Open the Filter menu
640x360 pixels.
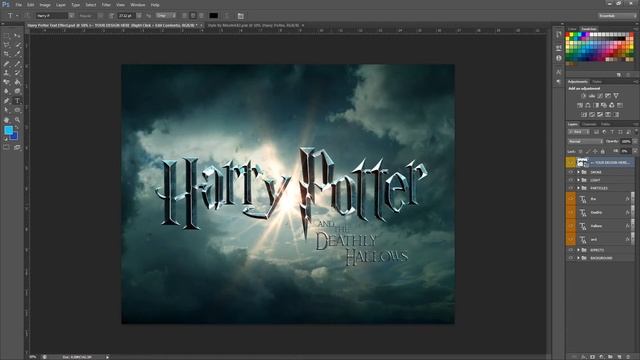[106, 5]
